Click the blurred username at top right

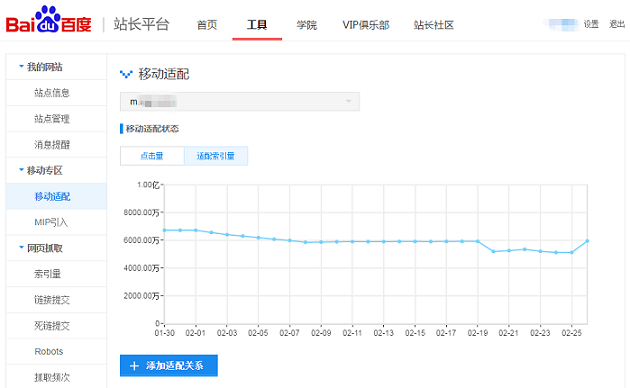pos(562,25)
